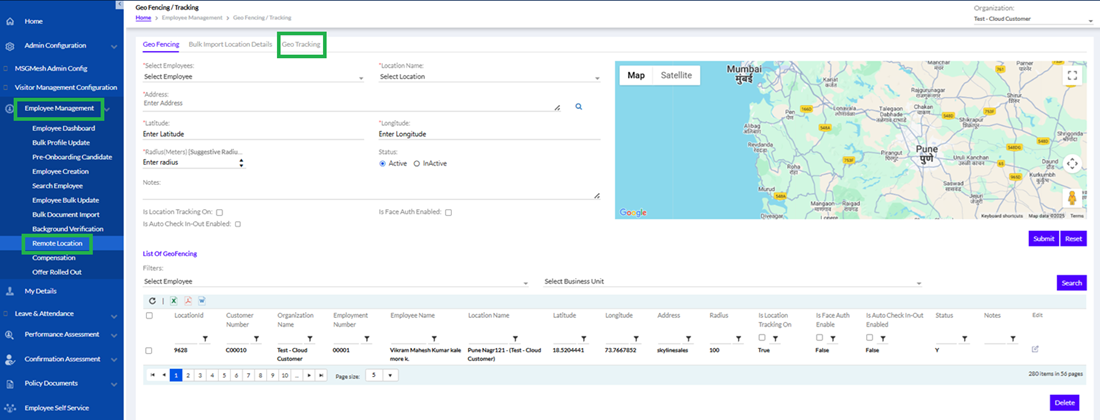Export grid to PDF
This screenshot has height=420, width=1100.
187,300
